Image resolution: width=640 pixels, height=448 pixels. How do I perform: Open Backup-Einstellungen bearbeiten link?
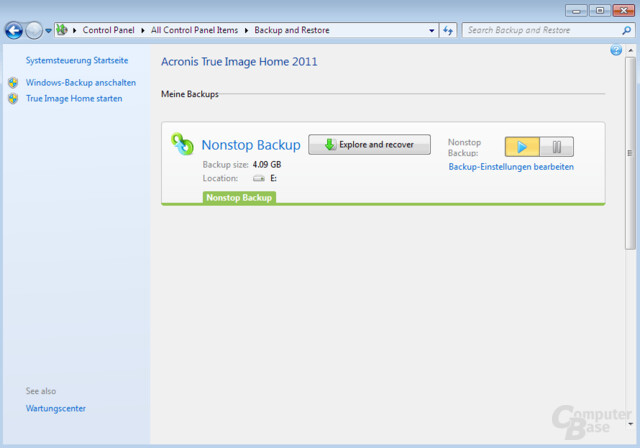click(x=511, y=166)
